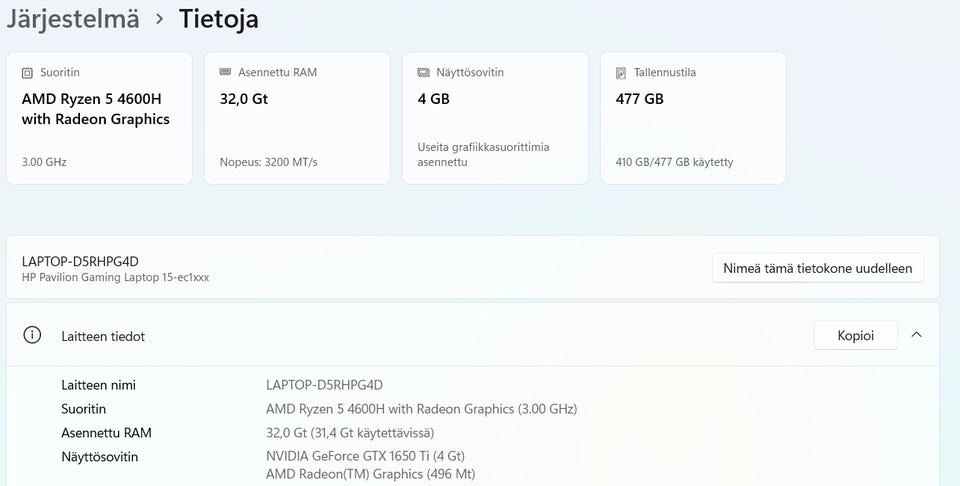The image size is (960, 486).
Task: Open the AMD Ryzen 5 4600H card
Action: [99, 118]
